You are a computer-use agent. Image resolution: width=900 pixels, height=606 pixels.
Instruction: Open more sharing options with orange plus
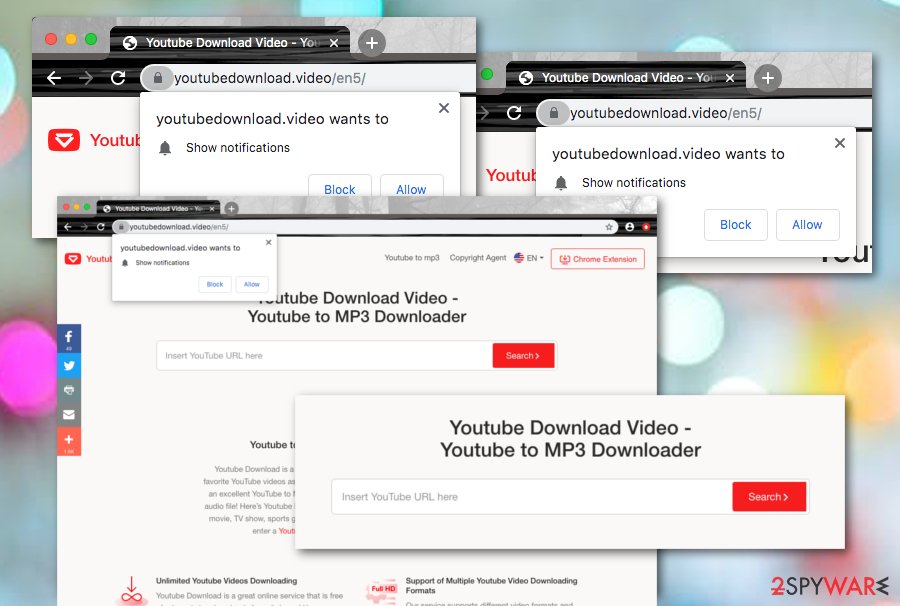point(69,440)
